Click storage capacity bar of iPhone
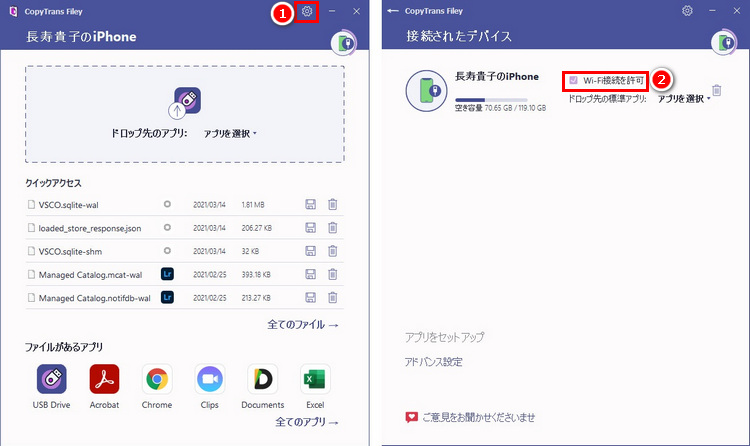This screenshot has width=750, height=446. [x=491, y=100]
